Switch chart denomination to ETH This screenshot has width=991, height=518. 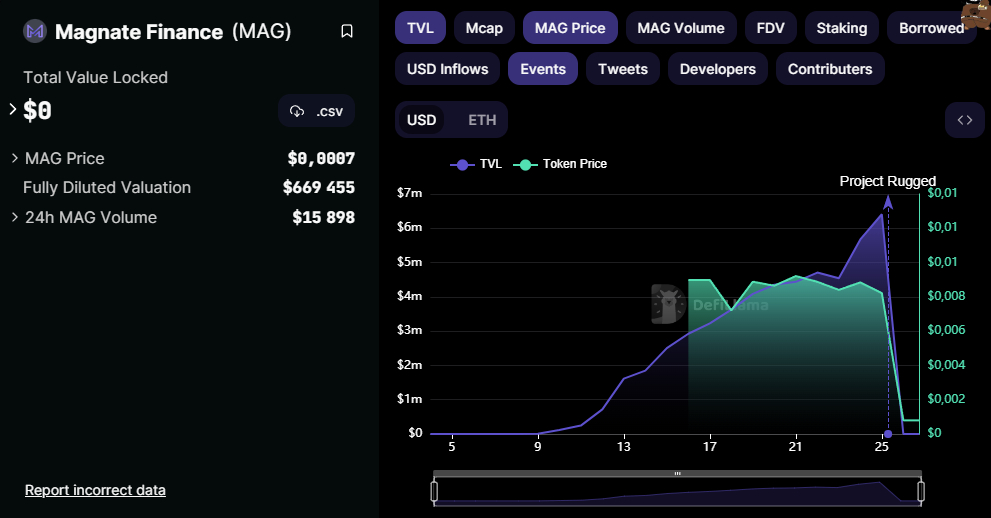point(482,119)
